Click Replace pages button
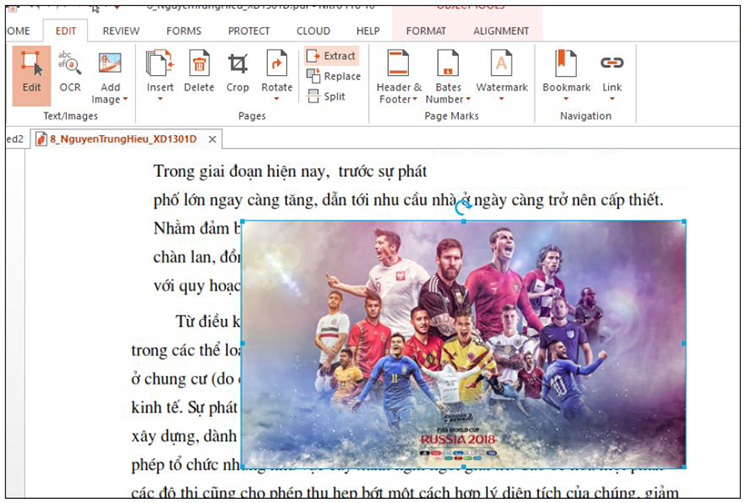The width and height of the screenshot is (750, 503). click(333, 76)
